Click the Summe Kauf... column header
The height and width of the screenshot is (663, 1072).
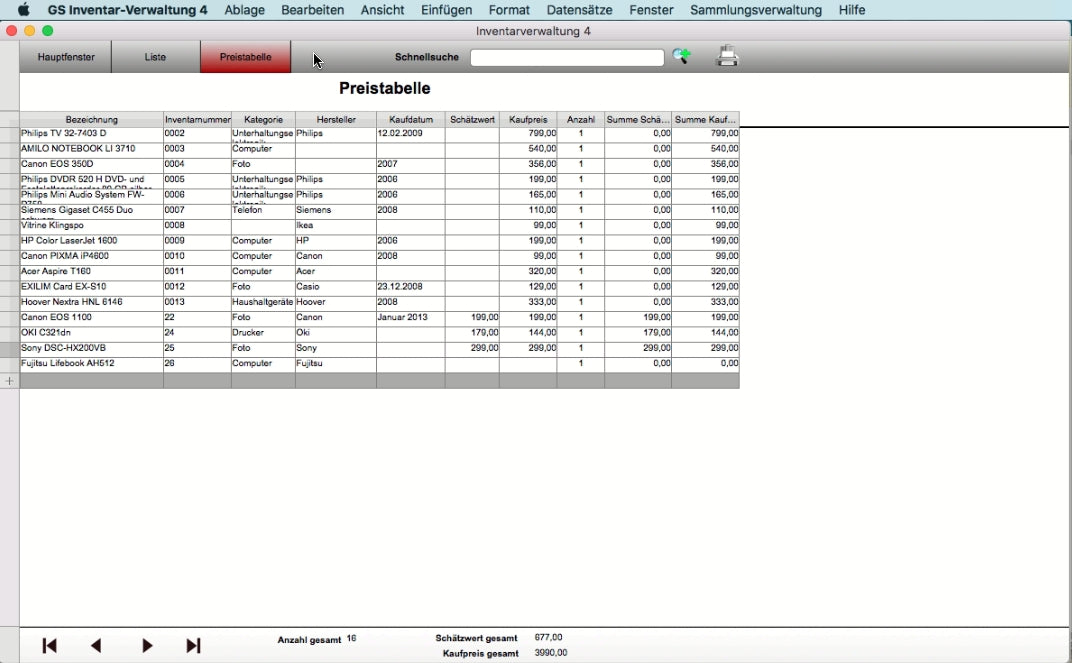[706, 119]
